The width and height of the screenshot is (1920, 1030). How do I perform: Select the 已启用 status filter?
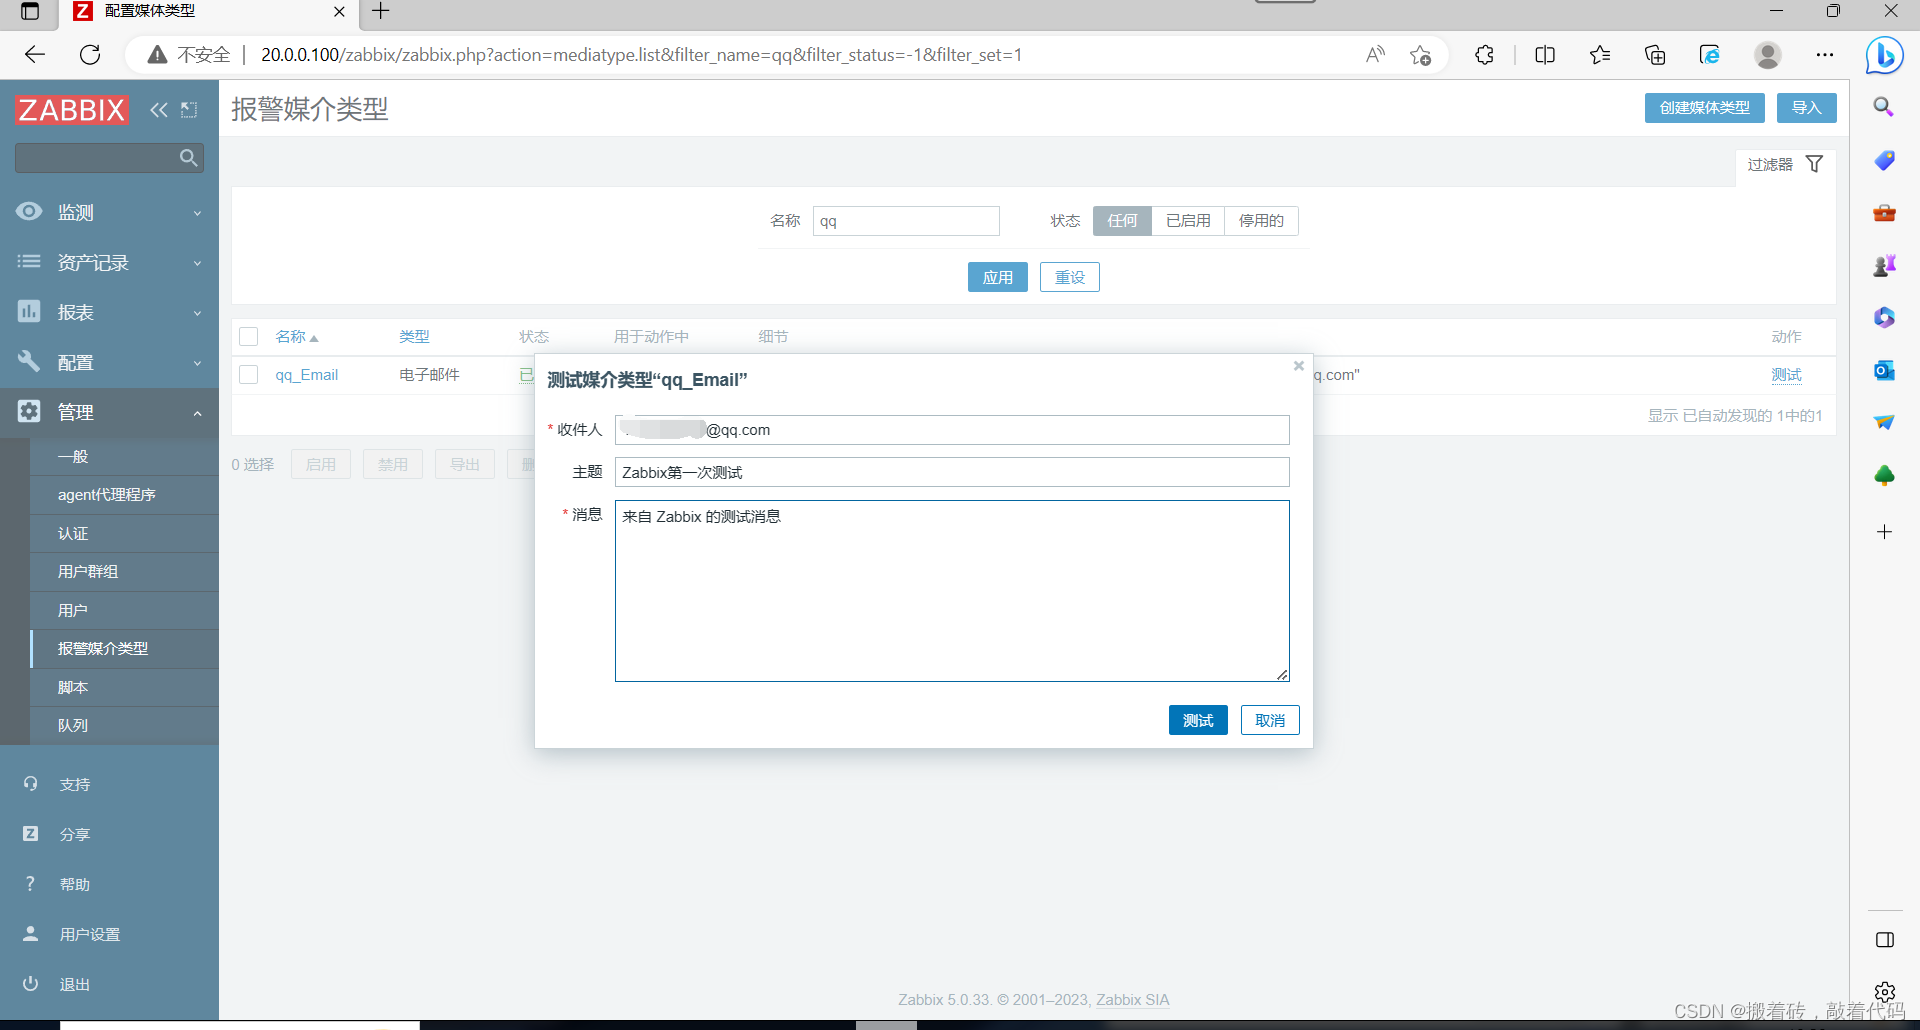click(1188, 221)
